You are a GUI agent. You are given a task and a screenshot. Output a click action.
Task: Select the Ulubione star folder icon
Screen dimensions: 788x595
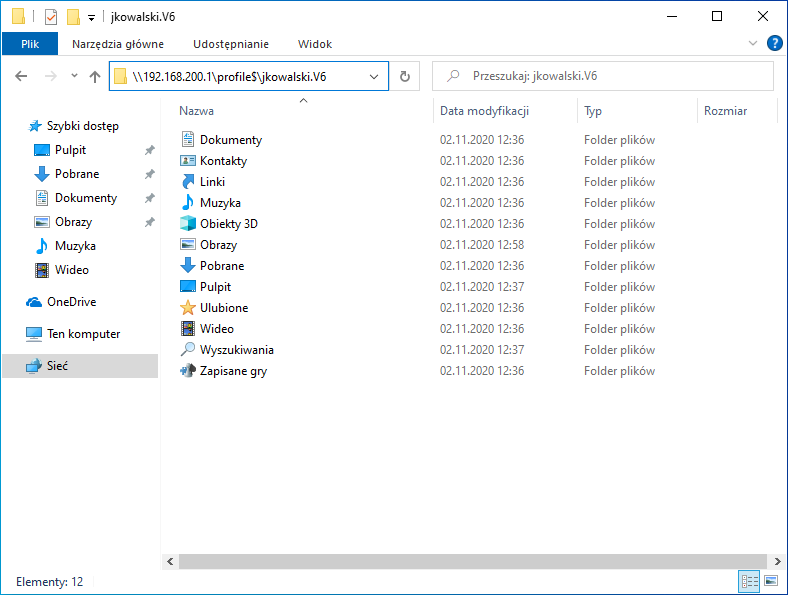click(187, 308)
